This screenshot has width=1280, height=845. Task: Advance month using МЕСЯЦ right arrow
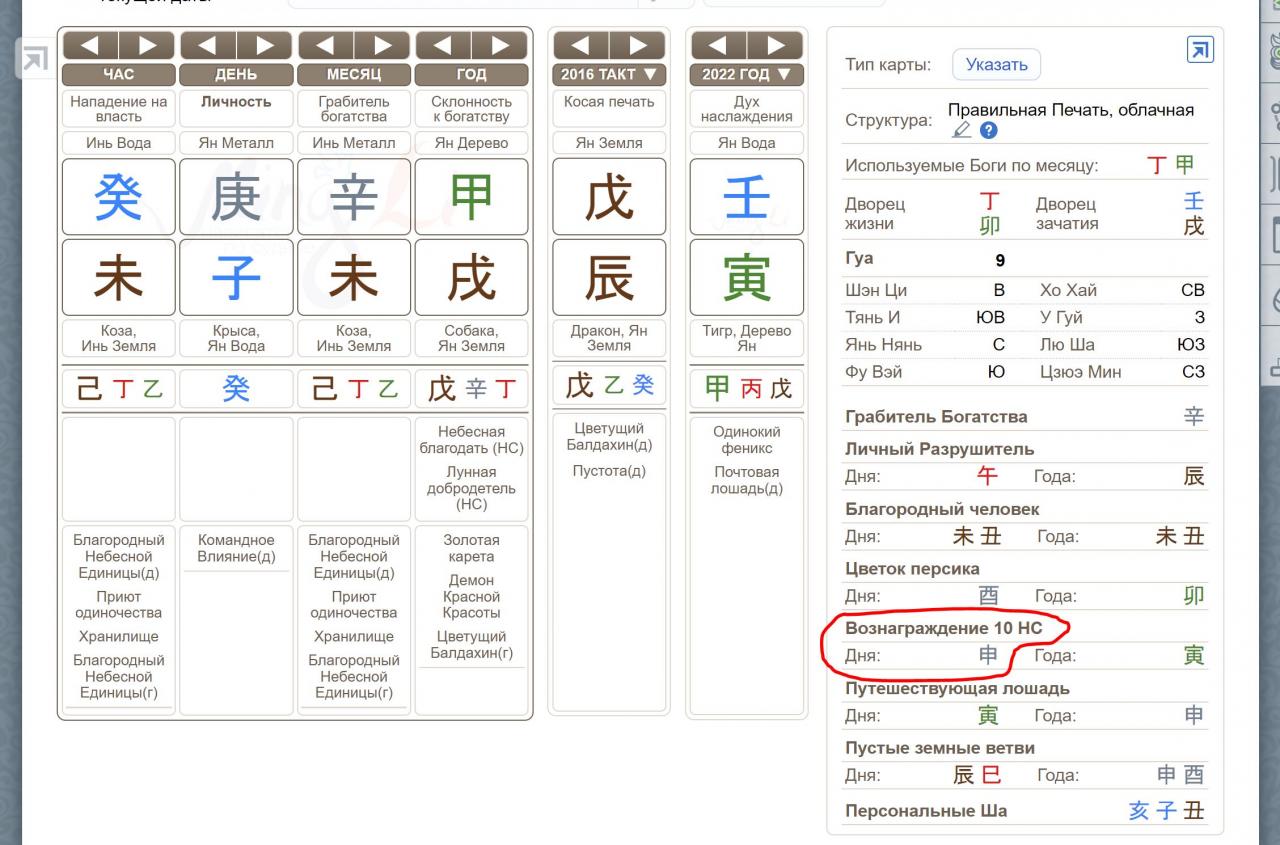pos(382,45)
